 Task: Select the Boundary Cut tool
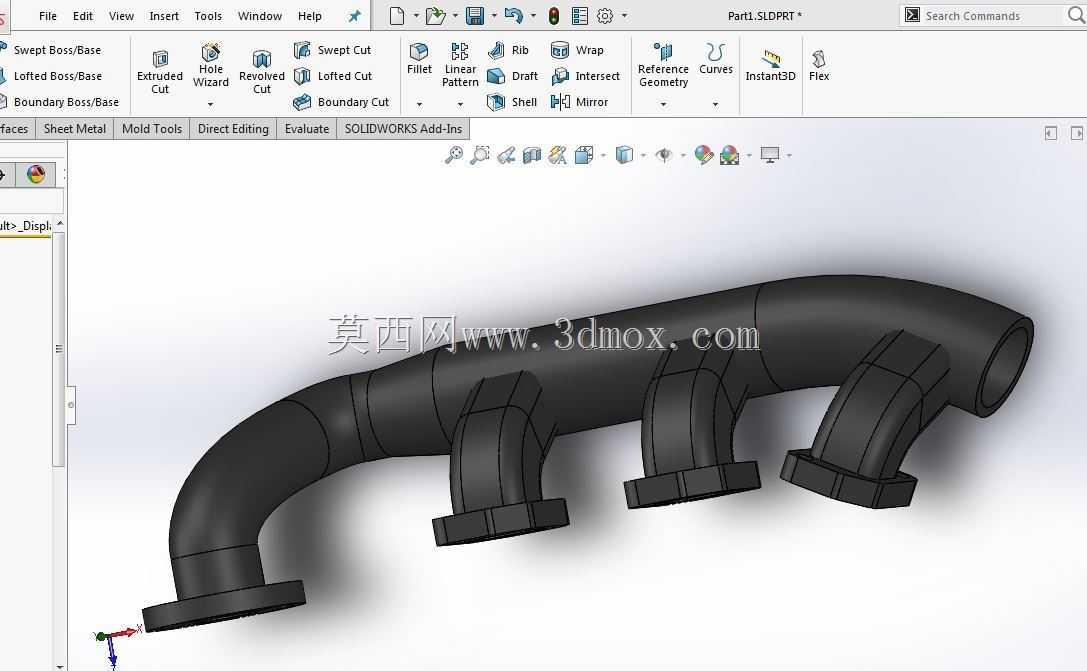(341, 102)
